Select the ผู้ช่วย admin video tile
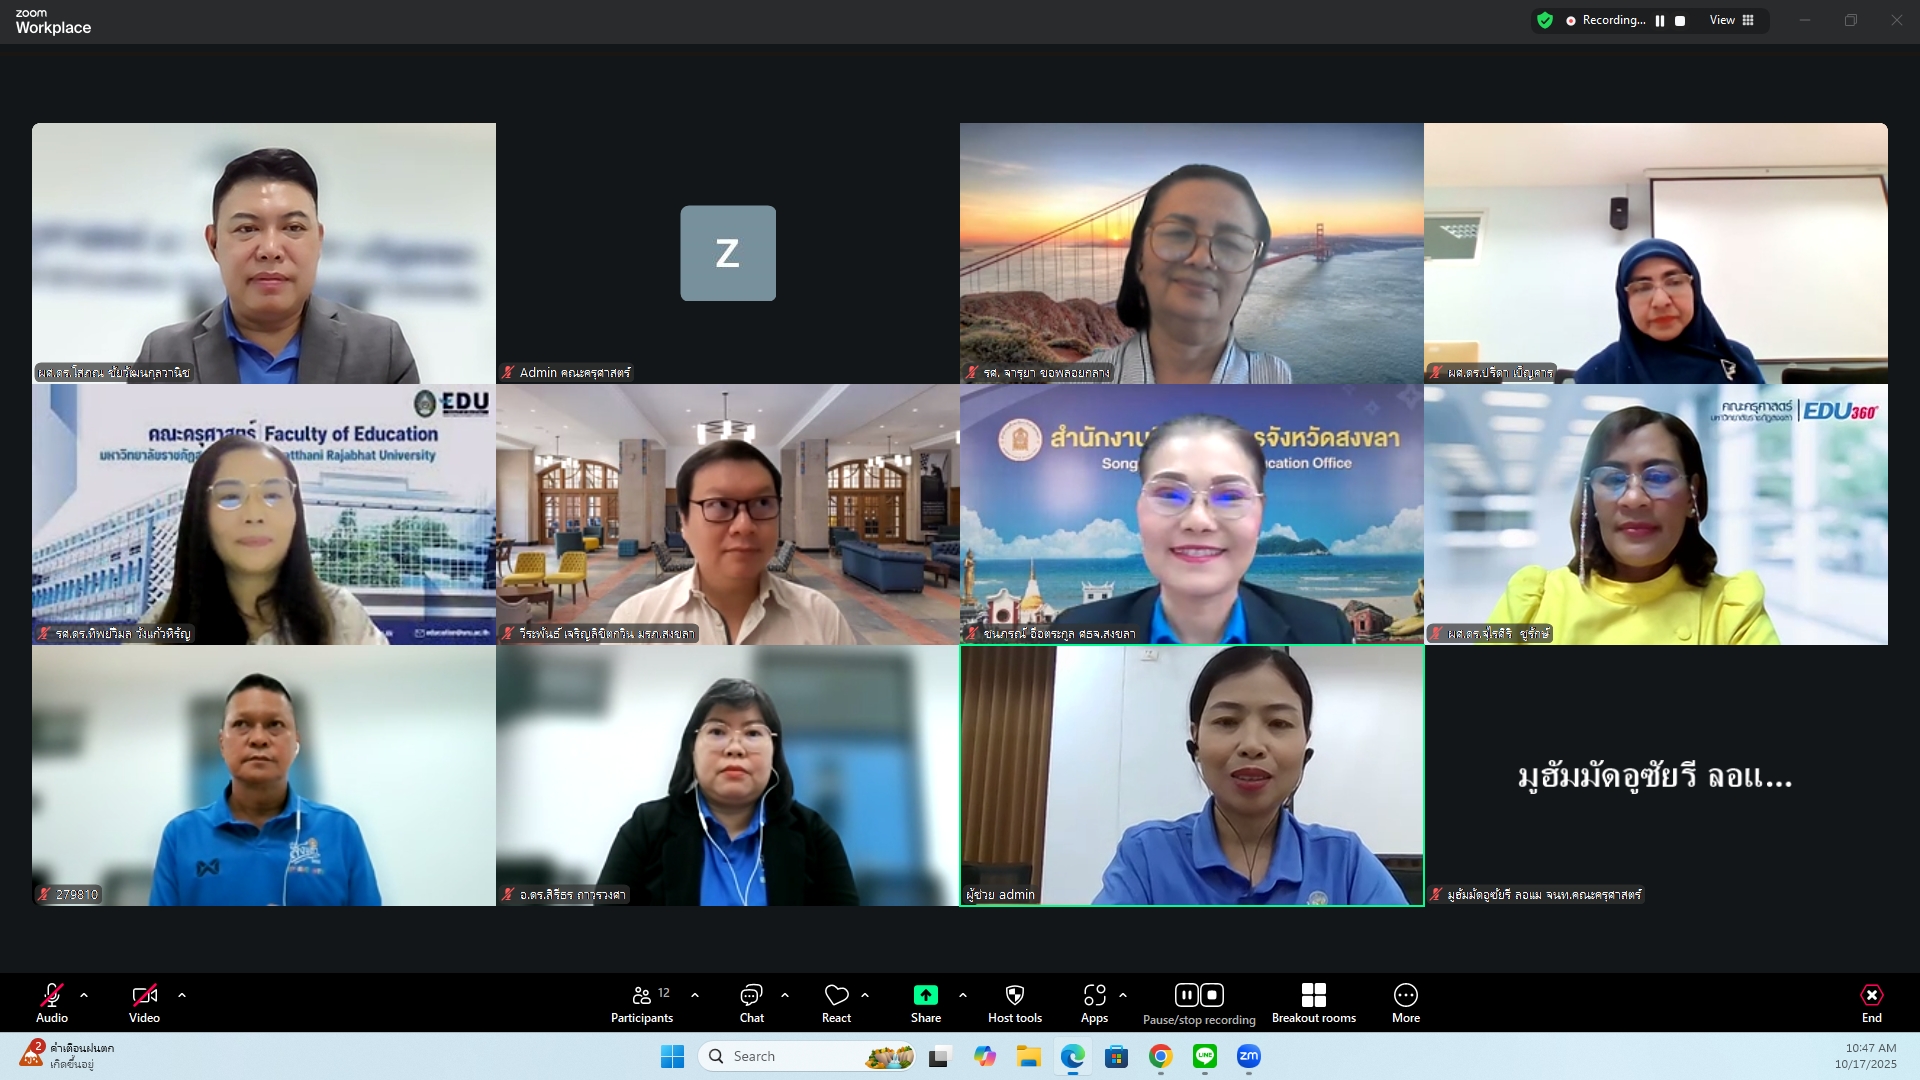This screenshot has width=1920, height=1080. click(1191, 775)
